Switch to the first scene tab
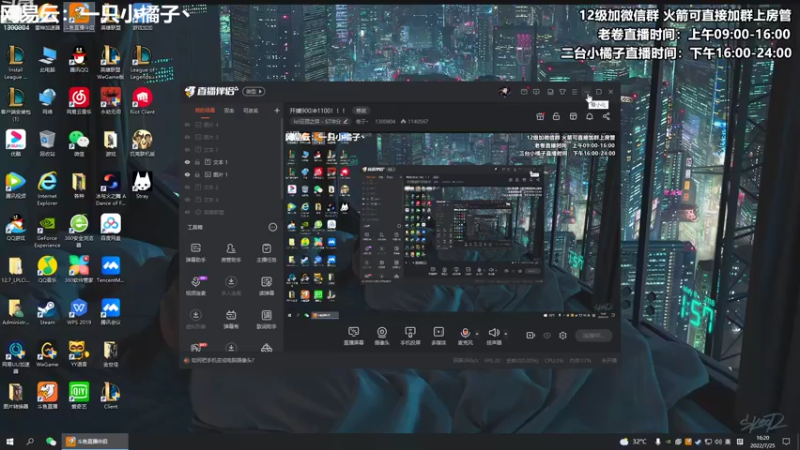The height and width of the screenshot is (450, 800). (x=205, y=110)
